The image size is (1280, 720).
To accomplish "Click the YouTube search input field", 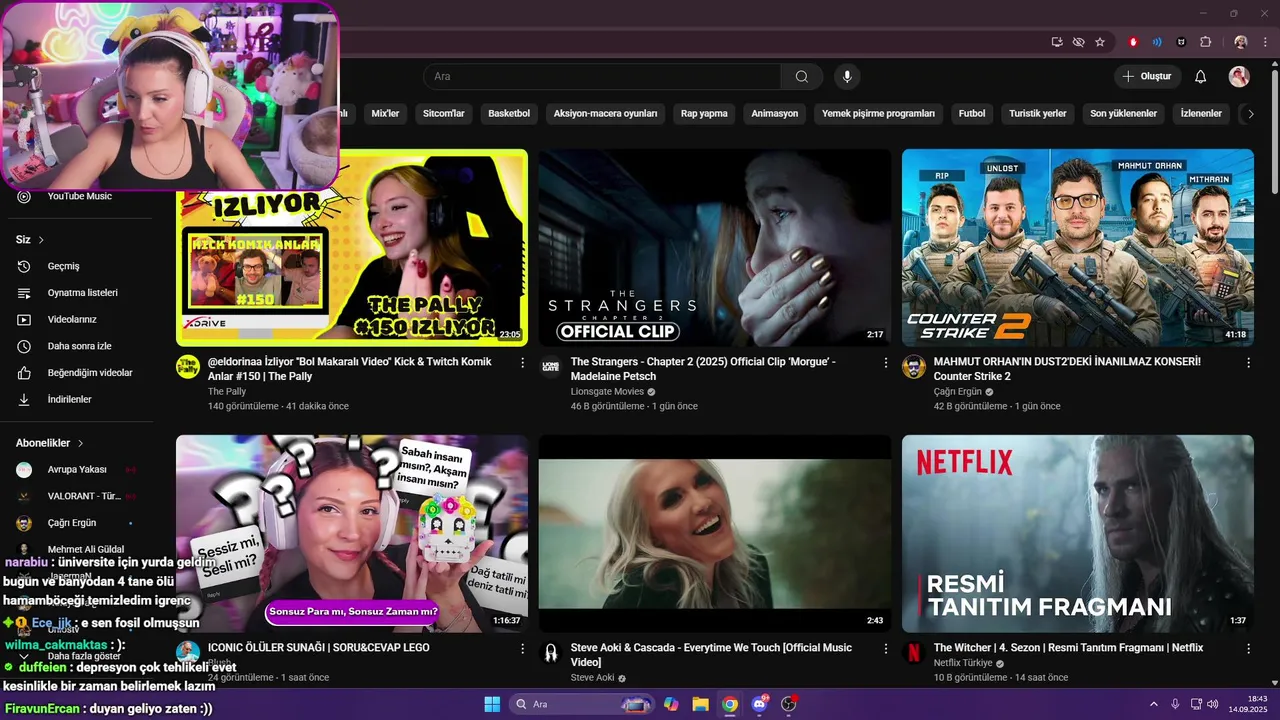I will (602, 77).
